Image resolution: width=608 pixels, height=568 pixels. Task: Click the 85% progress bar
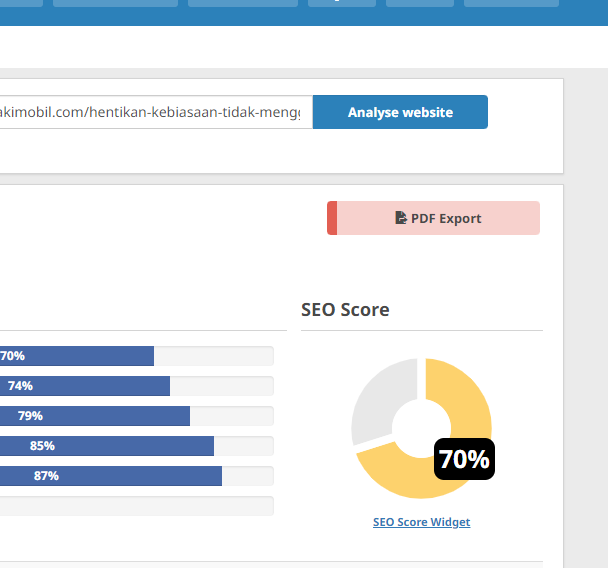137,446
